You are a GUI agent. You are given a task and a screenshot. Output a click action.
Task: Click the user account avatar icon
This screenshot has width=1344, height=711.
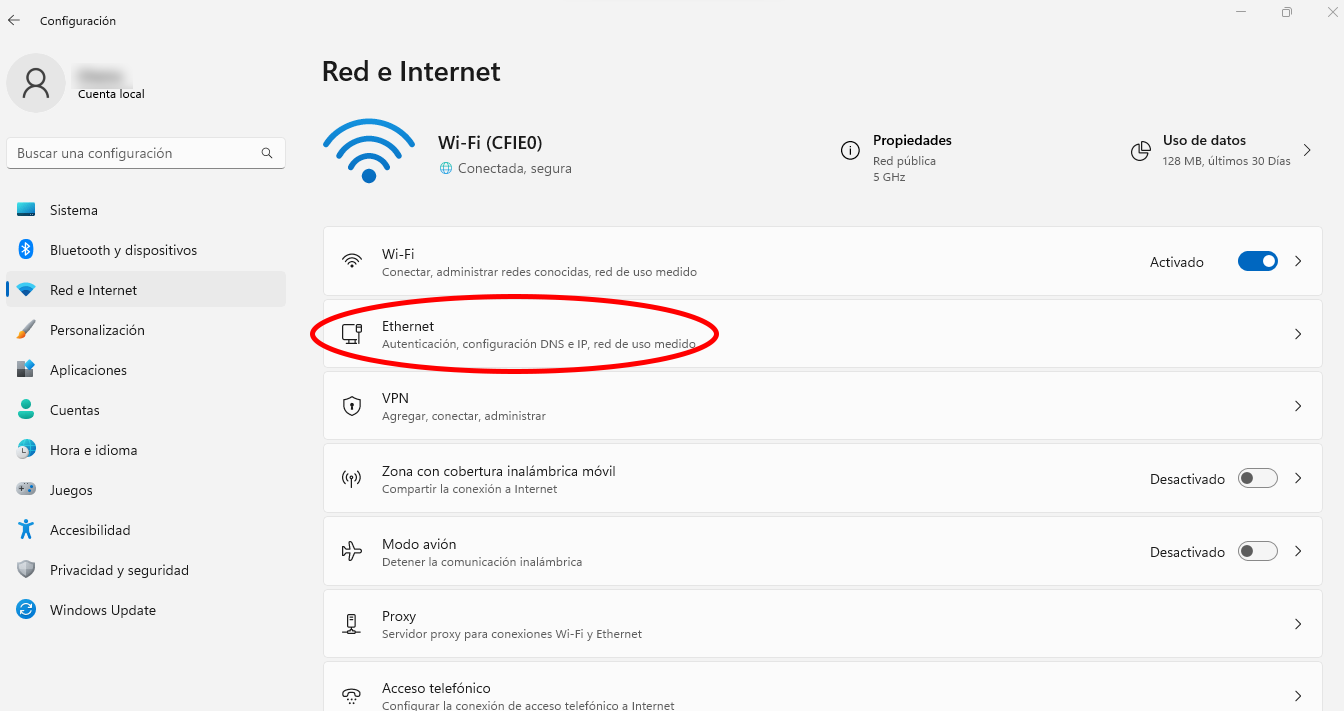click(36, 83)
